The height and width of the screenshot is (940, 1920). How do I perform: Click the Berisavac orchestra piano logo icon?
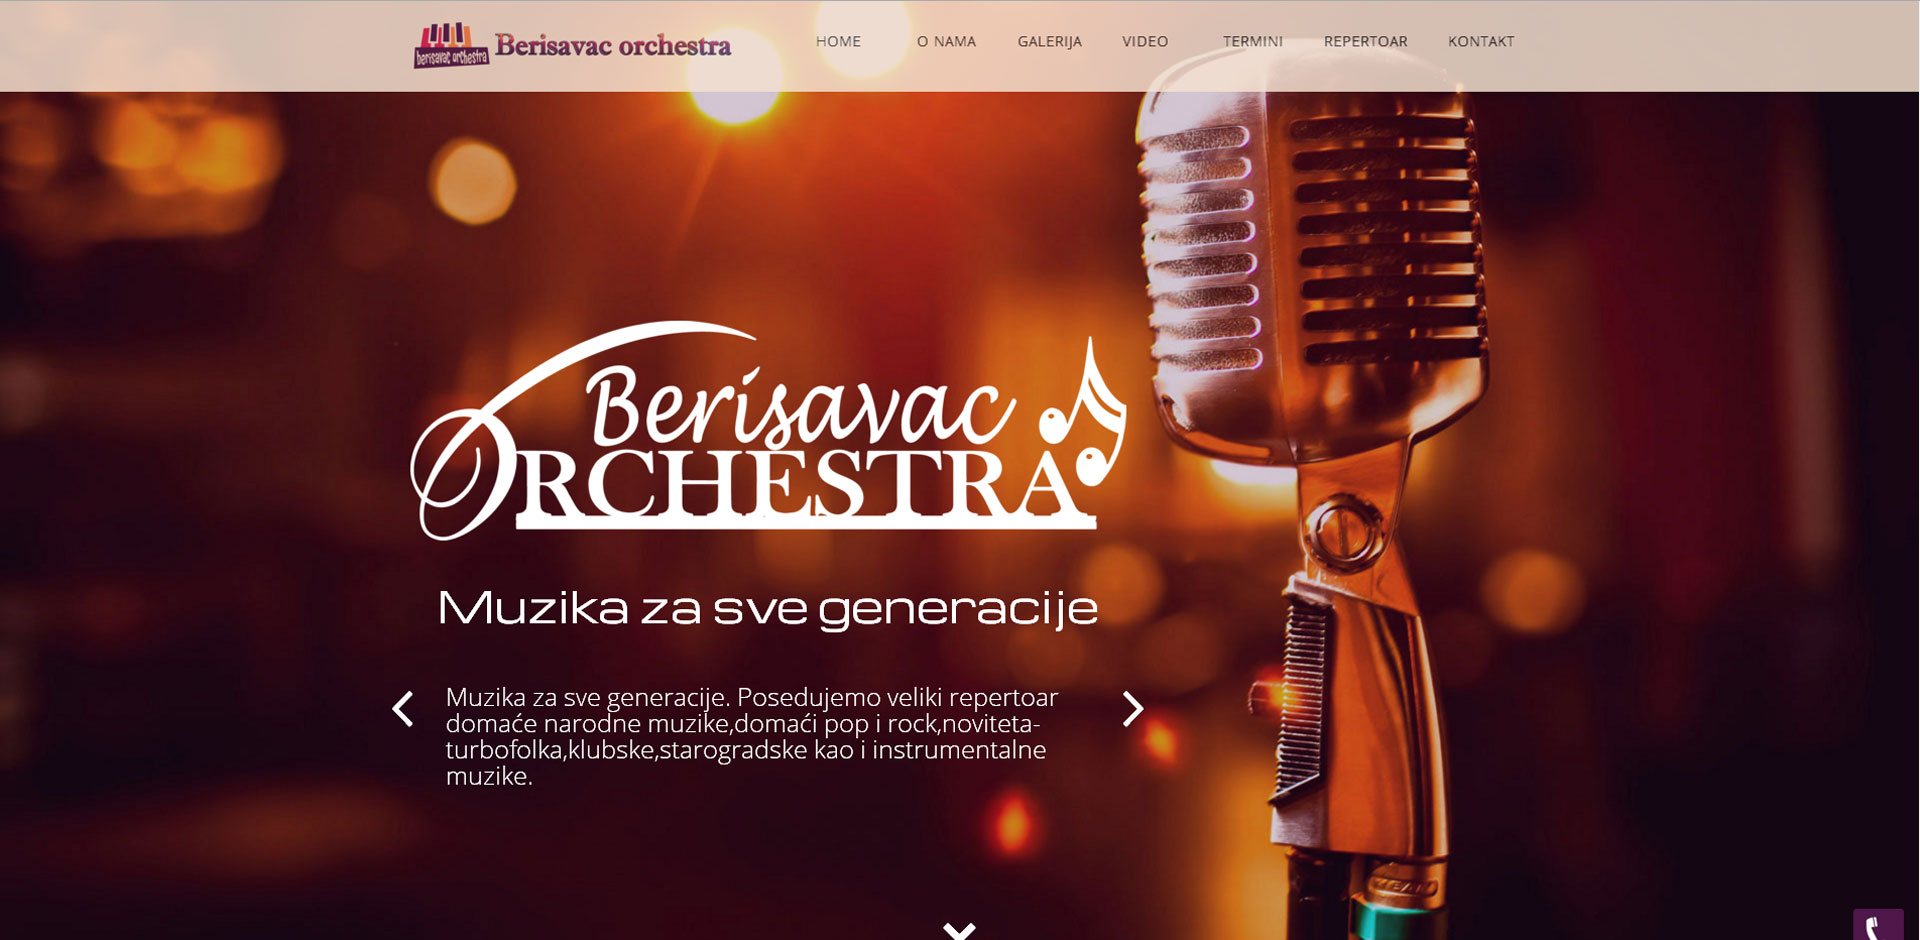451,45
